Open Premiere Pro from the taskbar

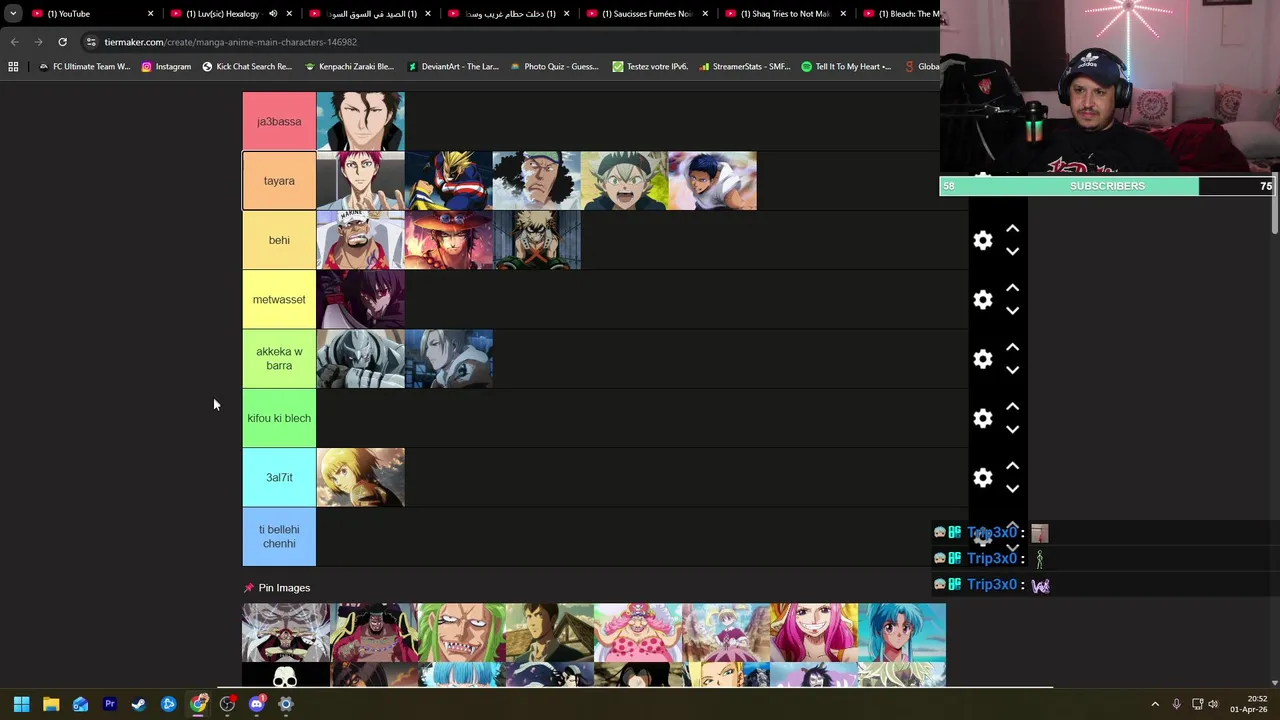click(110, 704)
